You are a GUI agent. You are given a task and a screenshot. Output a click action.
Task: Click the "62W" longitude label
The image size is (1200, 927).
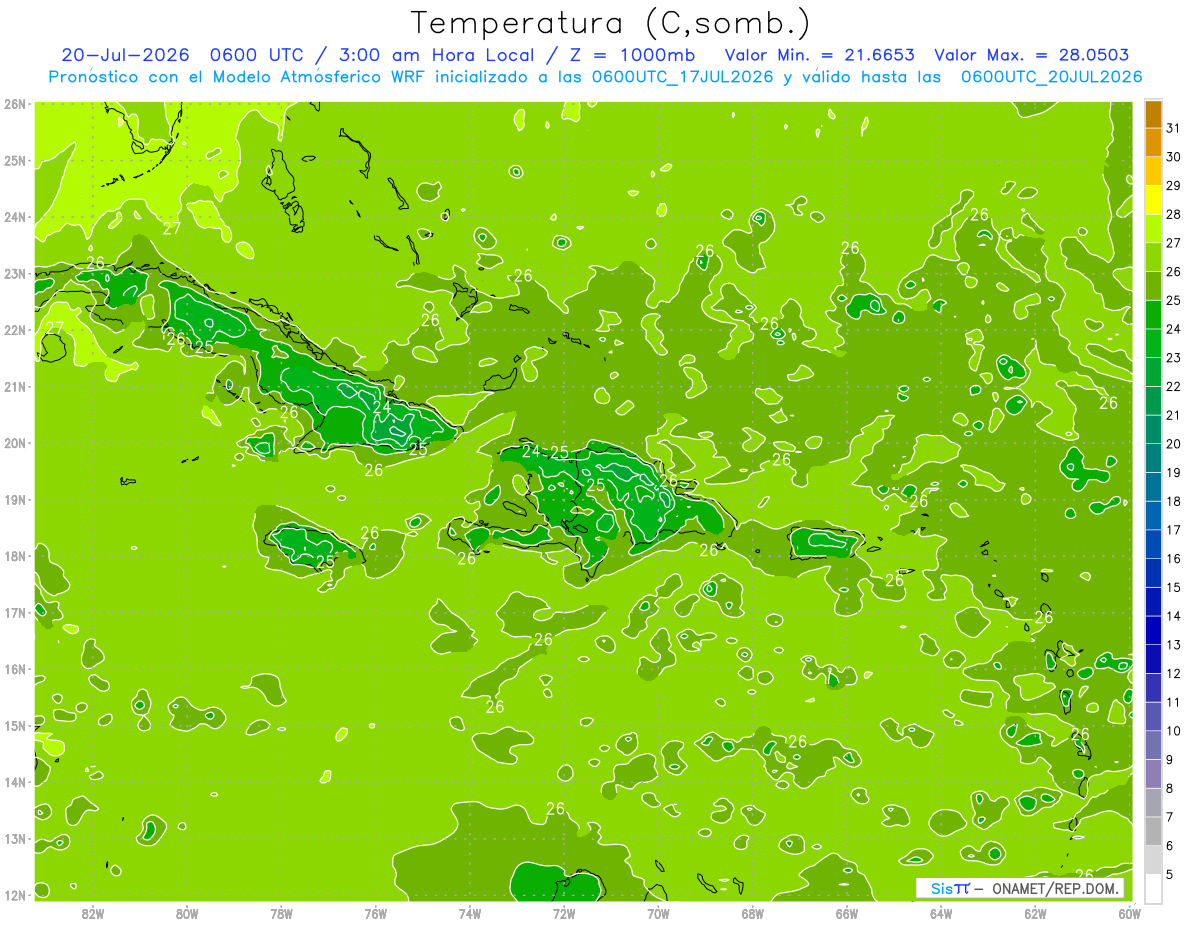click(1035, 913)
